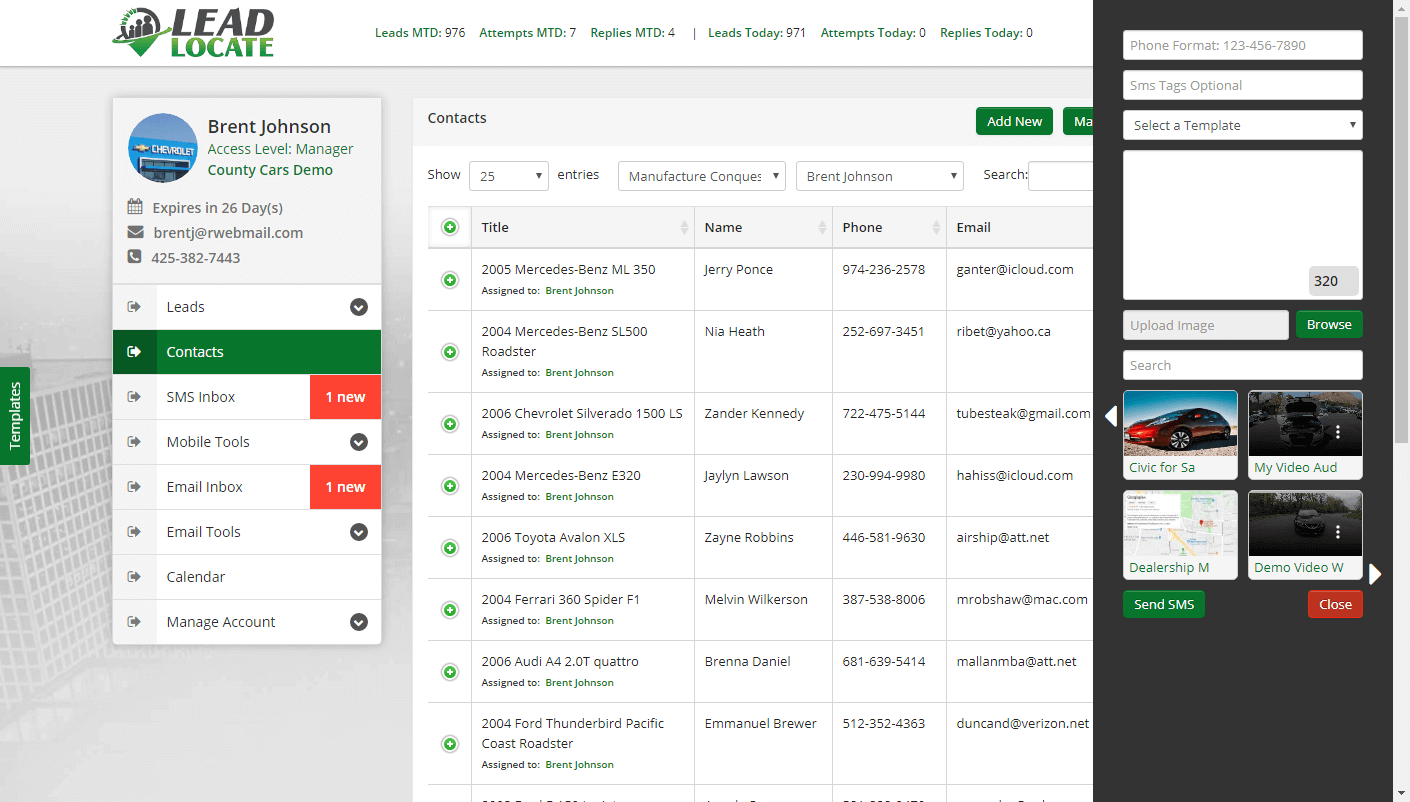Sort table by Title column
The height and width of the screenshot is (802, 1410).
[x=583, y=228]
